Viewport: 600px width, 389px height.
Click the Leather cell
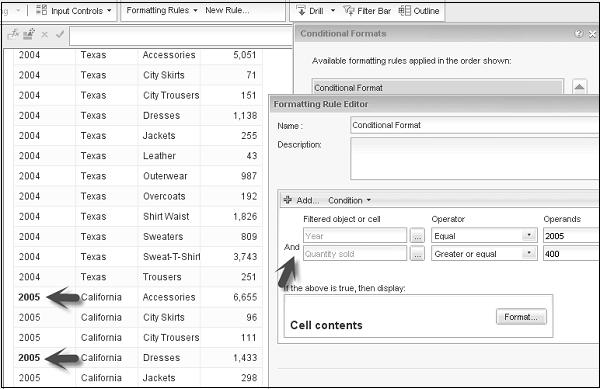point(169,156)
